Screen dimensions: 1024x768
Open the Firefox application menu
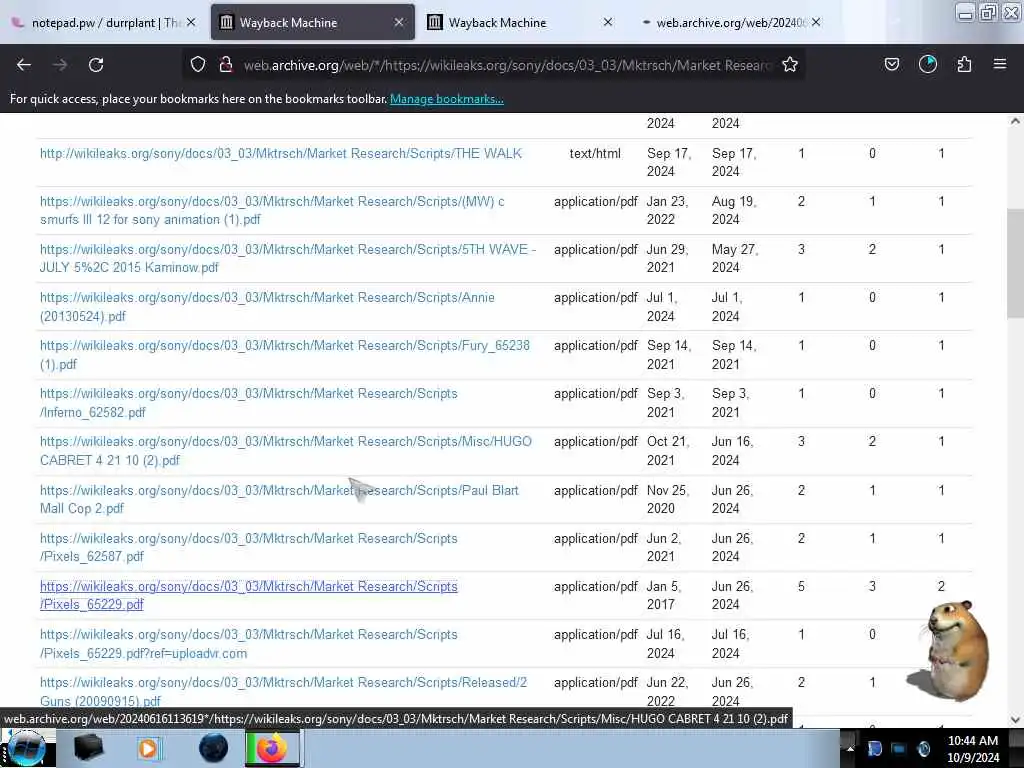click(1000, 64)
